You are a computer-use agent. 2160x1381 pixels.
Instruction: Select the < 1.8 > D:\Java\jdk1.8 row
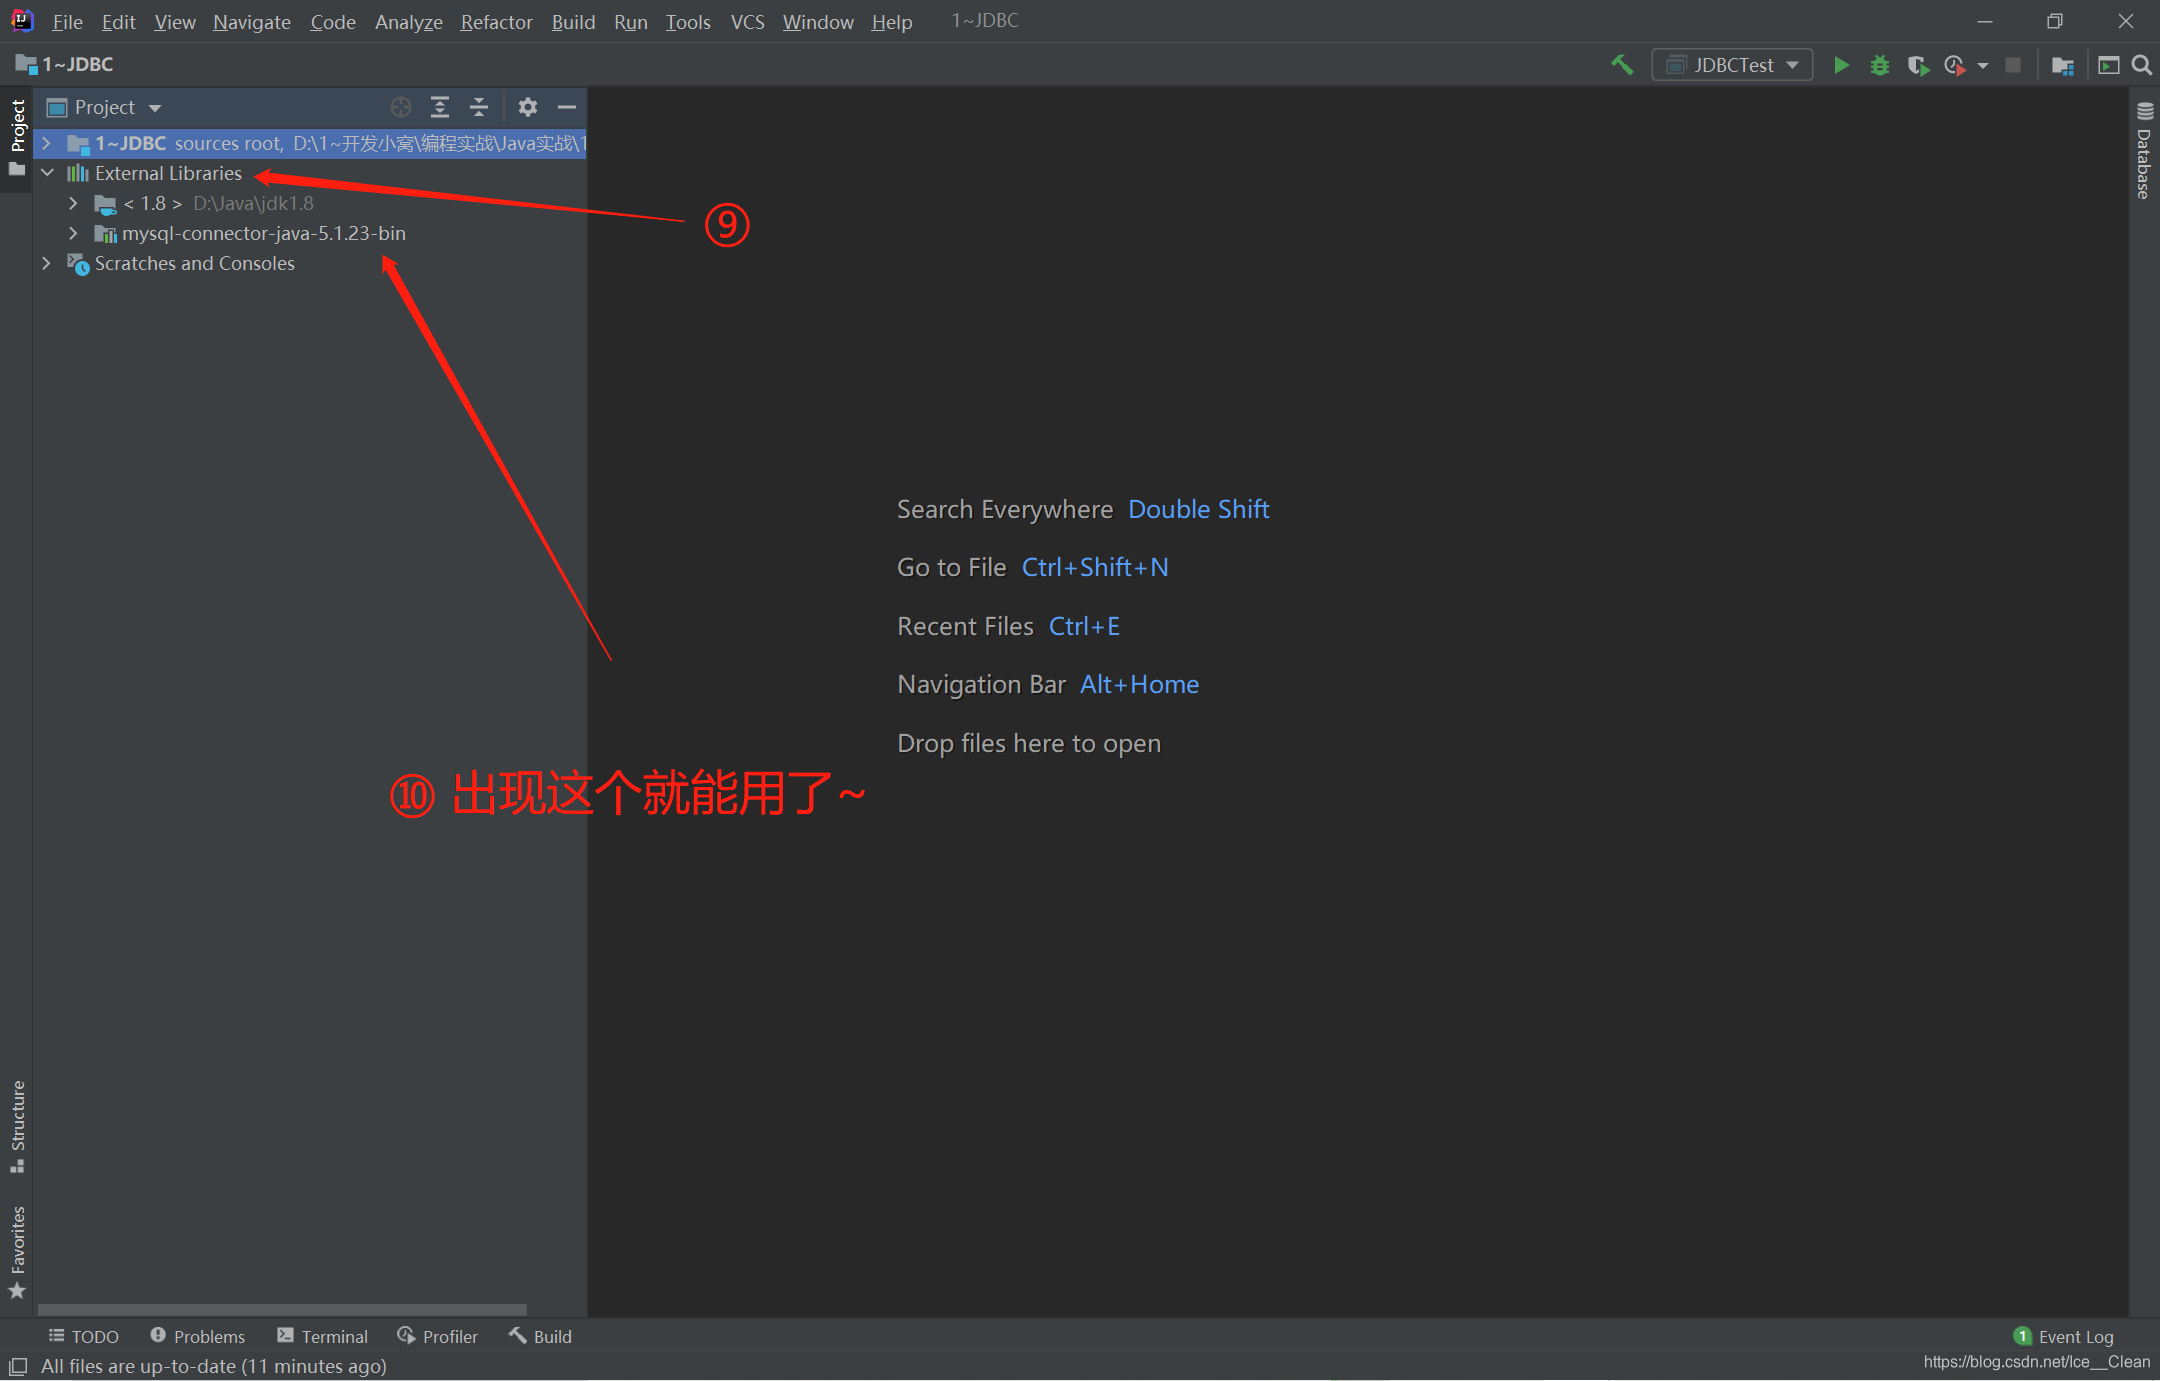[310, 203]
